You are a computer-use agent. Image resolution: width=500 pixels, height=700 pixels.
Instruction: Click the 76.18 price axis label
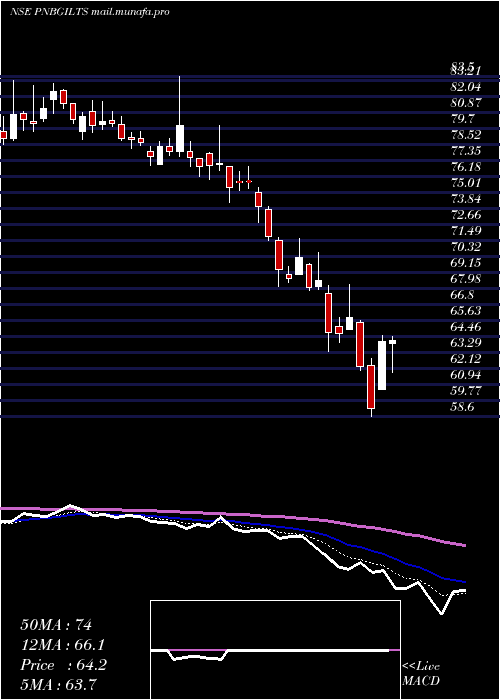pyautogui.click(x=465, y=167)
